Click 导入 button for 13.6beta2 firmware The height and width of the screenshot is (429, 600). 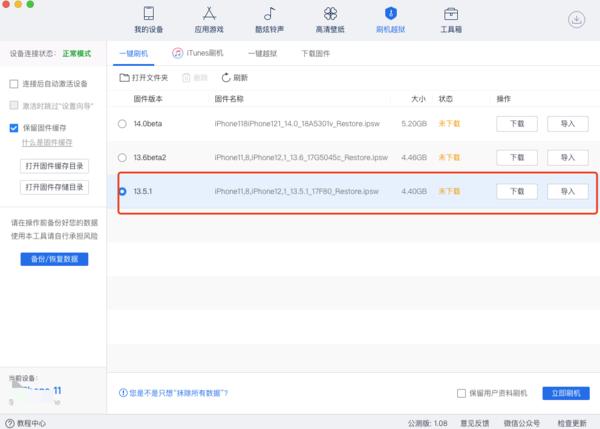567,157
